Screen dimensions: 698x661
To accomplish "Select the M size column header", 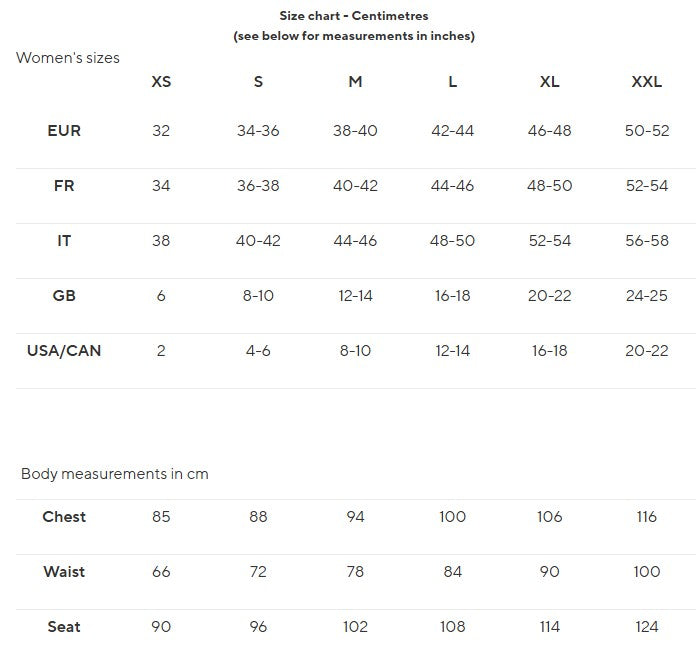I will [x=355, y=82].
